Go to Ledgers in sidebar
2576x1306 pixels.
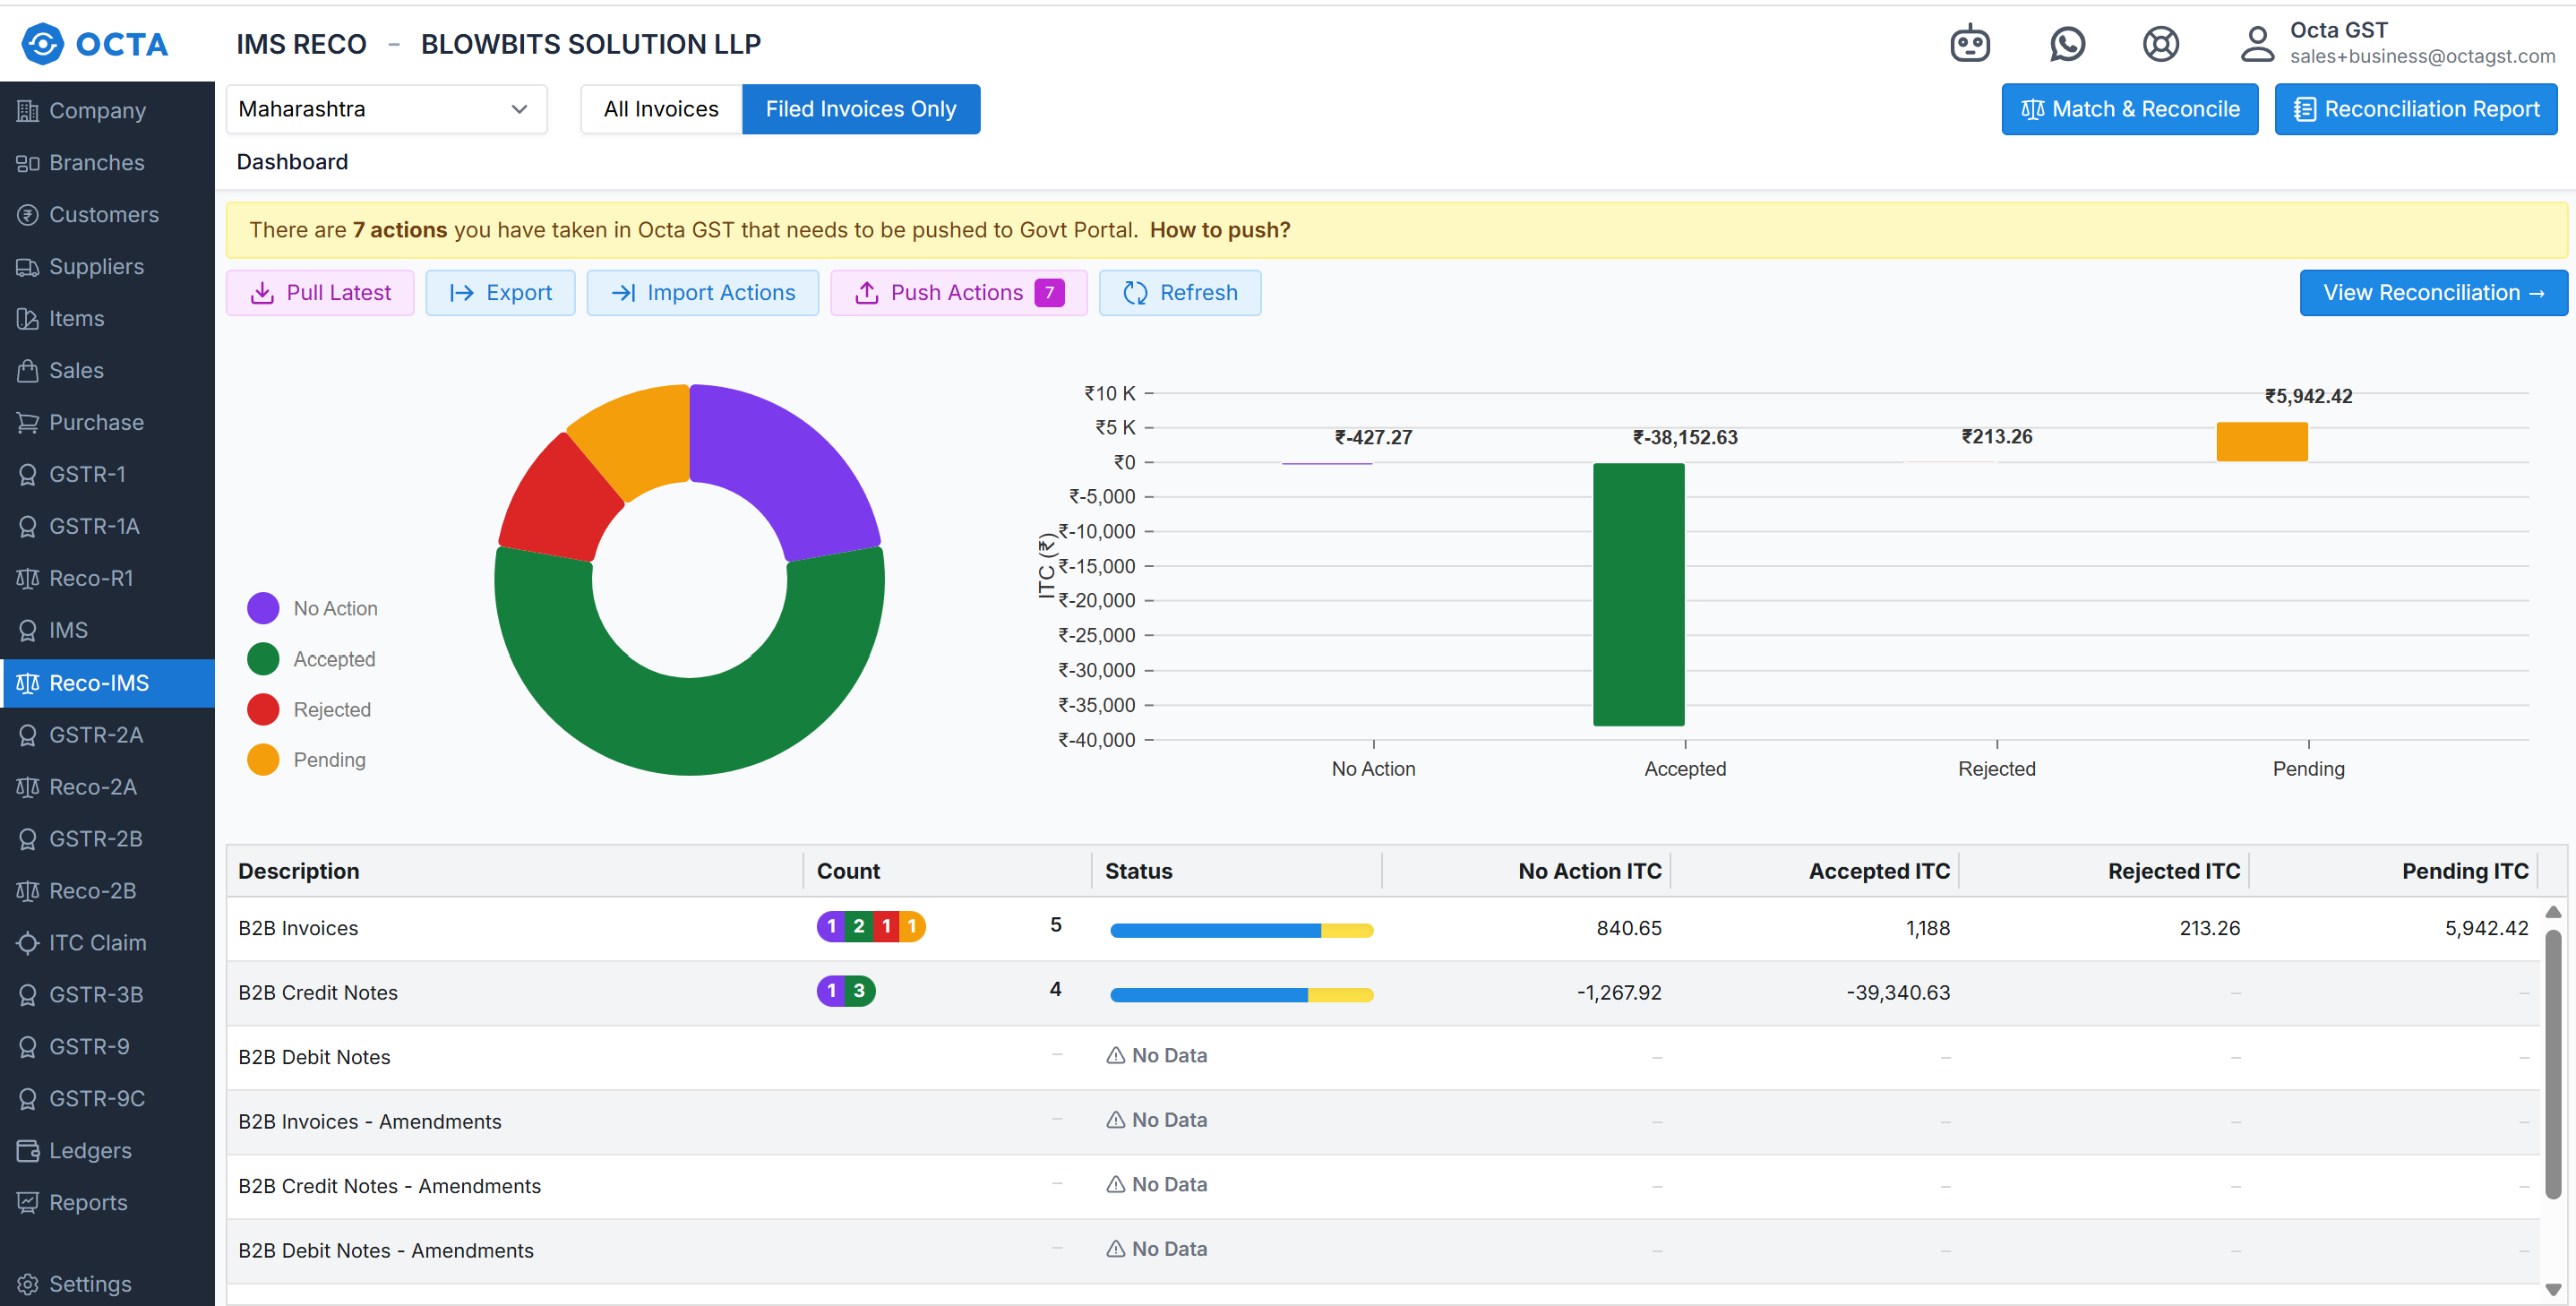(90, 1150)
